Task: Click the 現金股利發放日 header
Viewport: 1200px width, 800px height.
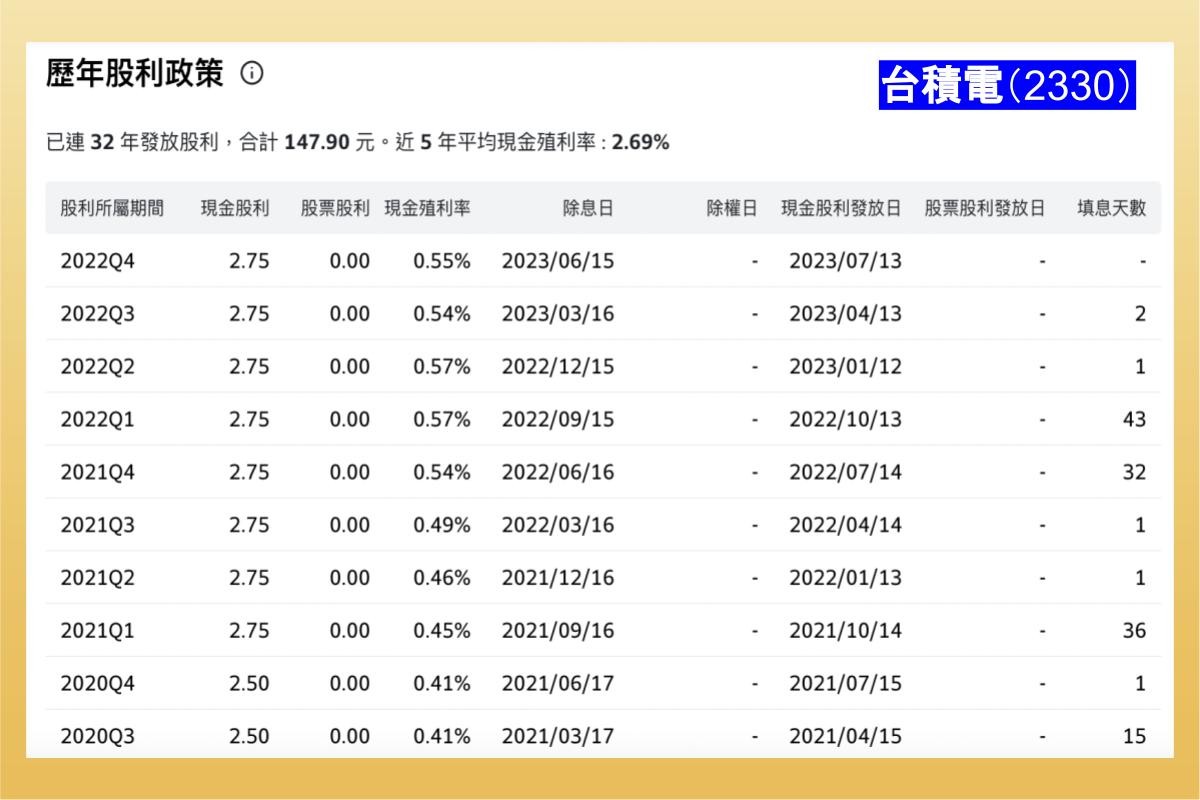Action: pos(841,208)
